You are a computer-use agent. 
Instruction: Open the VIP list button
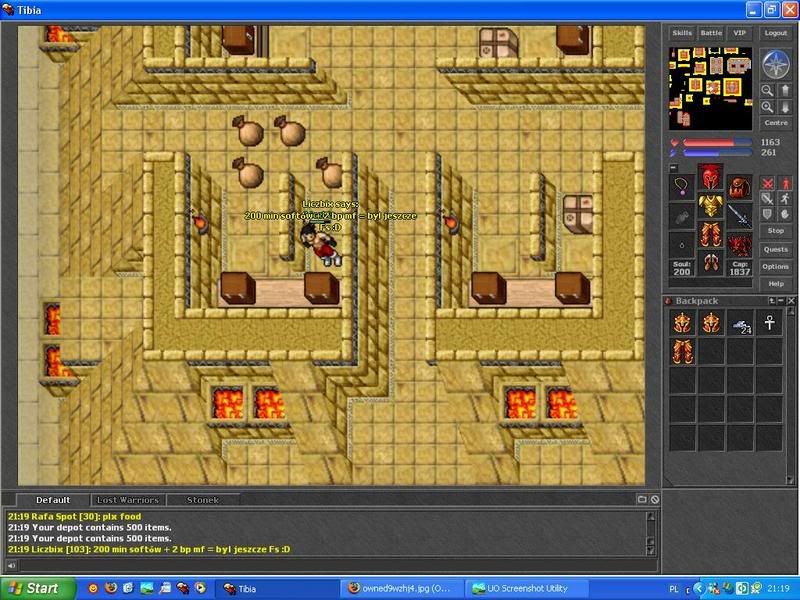click(x=739, y=33)
